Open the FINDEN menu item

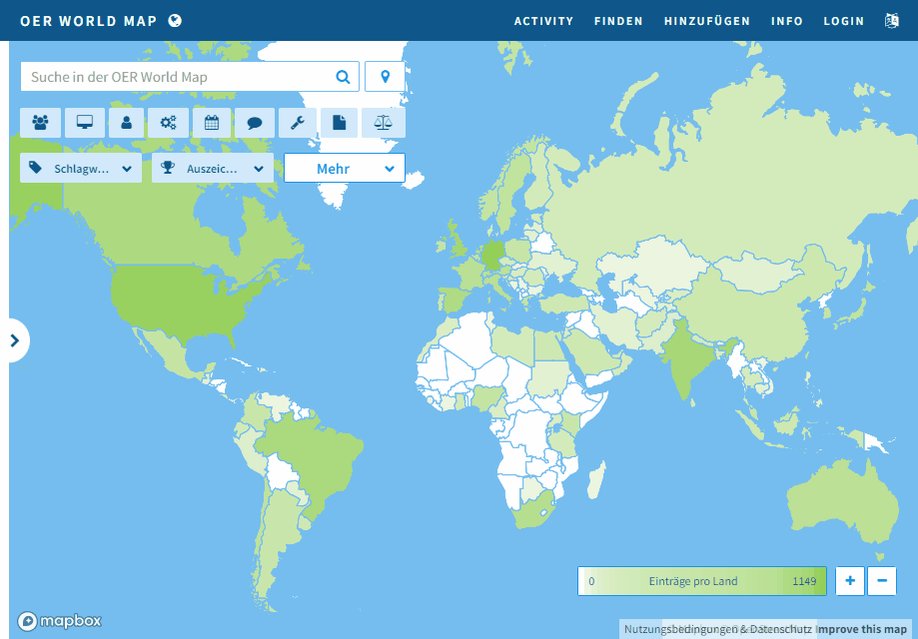tap(618, 21)
